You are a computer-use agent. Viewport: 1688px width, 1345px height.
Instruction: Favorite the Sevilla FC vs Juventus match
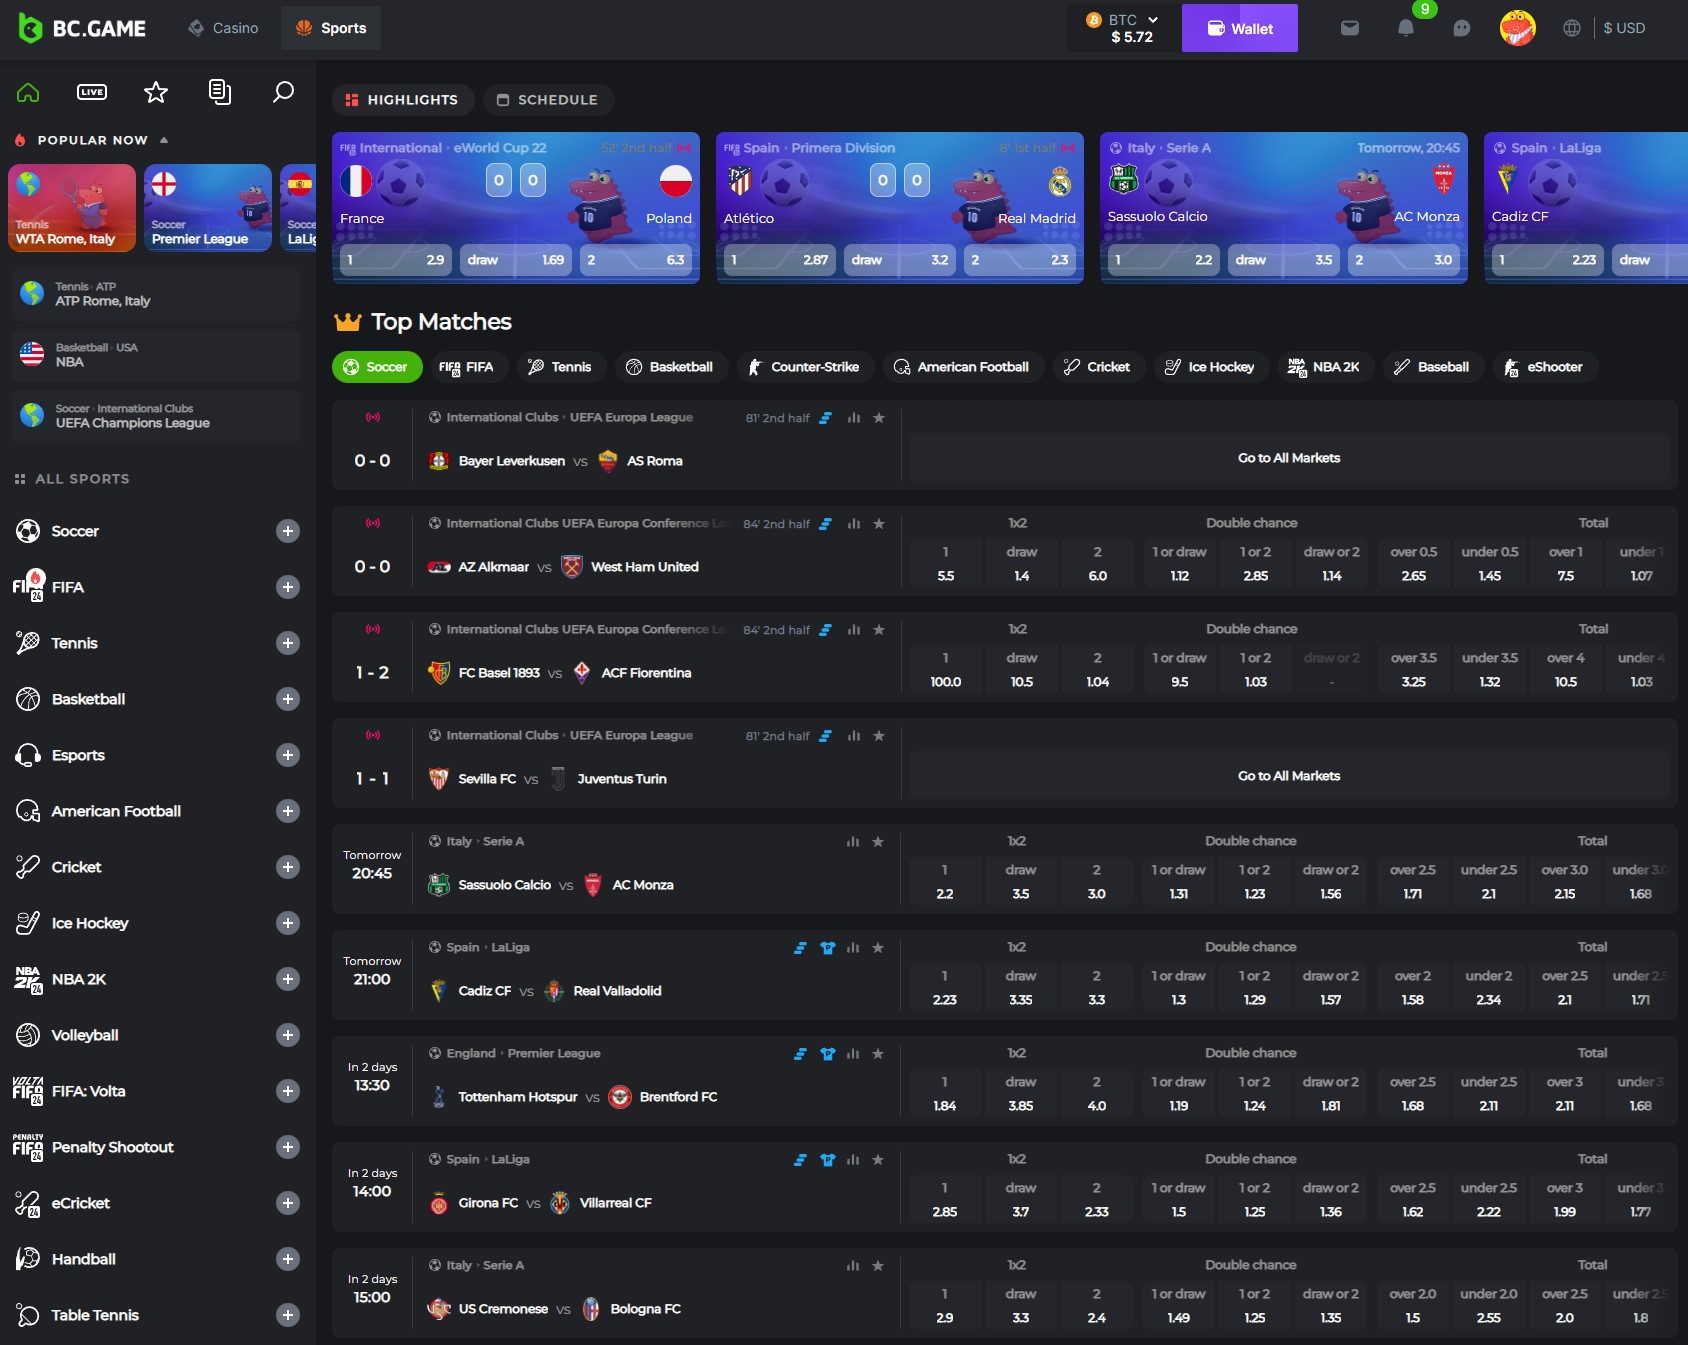tap(879, 736)
